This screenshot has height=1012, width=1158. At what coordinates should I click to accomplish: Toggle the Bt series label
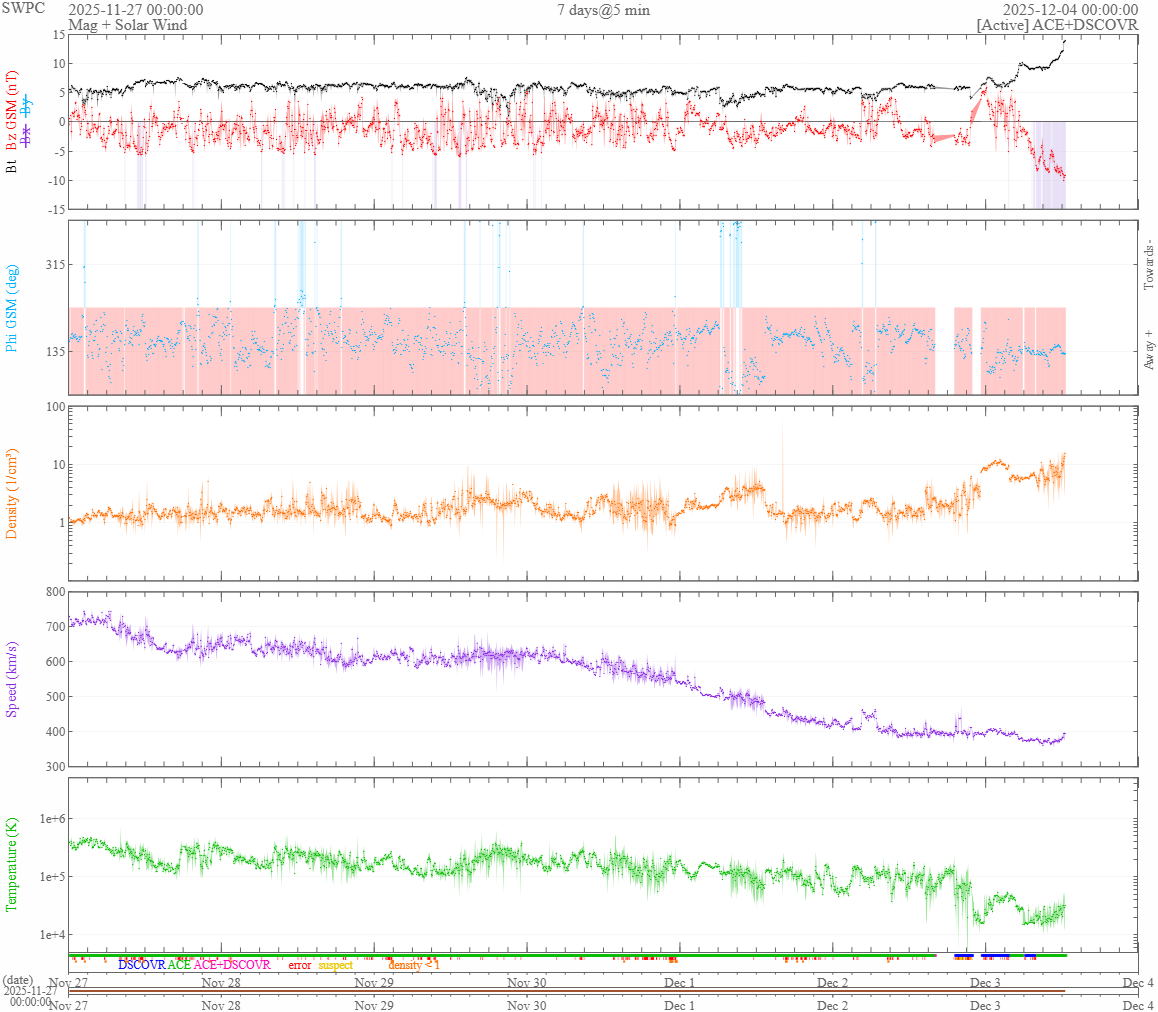11,168
